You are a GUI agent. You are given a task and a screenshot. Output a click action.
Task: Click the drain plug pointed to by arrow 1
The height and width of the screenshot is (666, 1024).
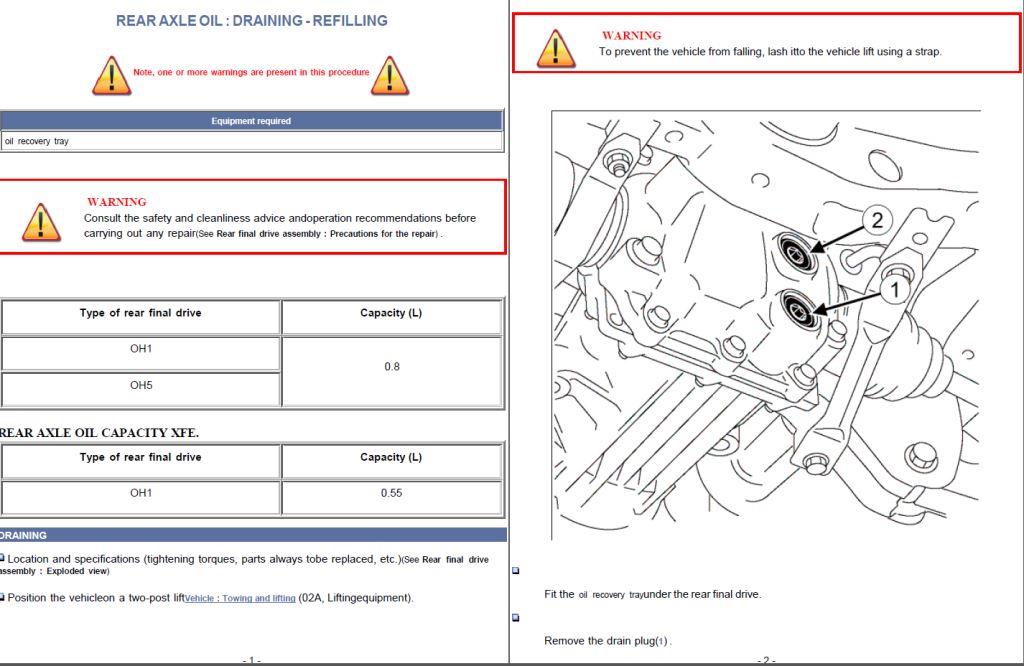tap(800, 308)
